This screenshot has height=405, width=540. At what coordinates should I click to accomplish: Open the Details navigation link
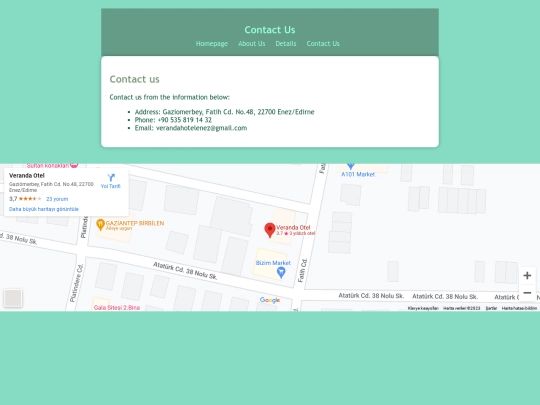click(x=286, y=44)
